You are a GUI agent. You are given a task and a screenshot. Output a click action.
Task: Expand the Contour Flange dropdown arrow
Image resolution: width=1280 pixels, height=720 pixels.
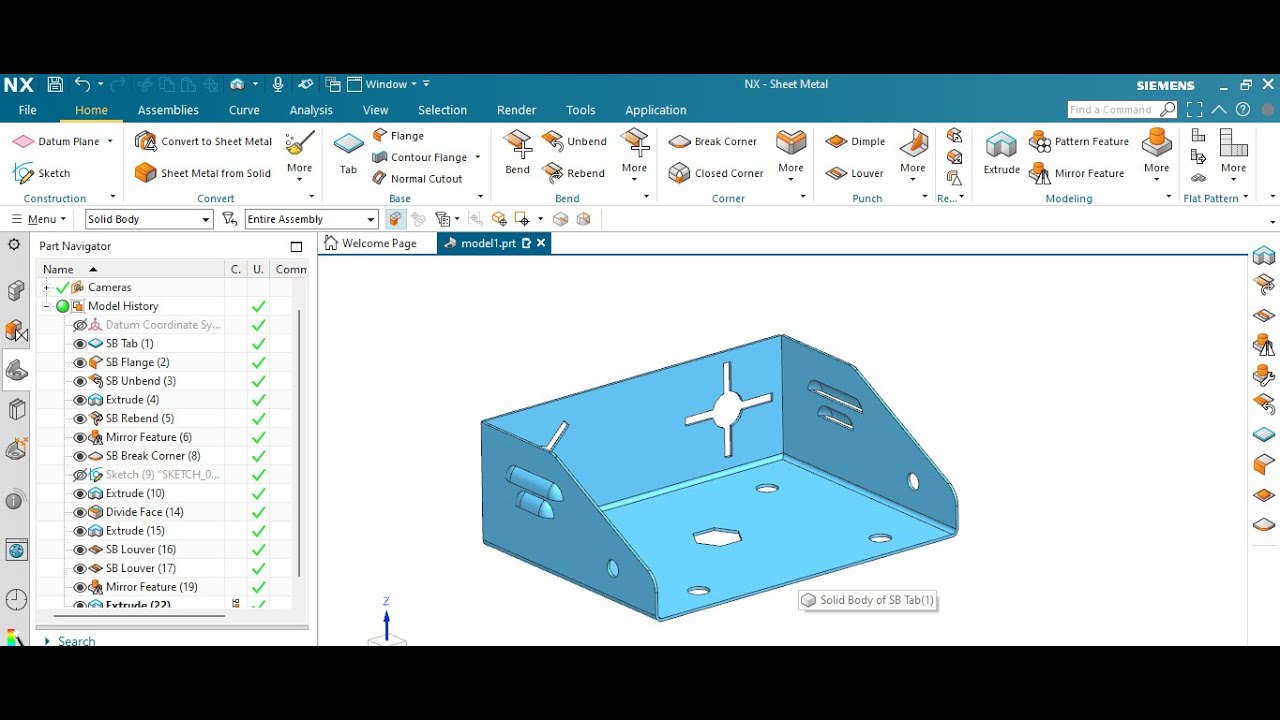(477, 157)
